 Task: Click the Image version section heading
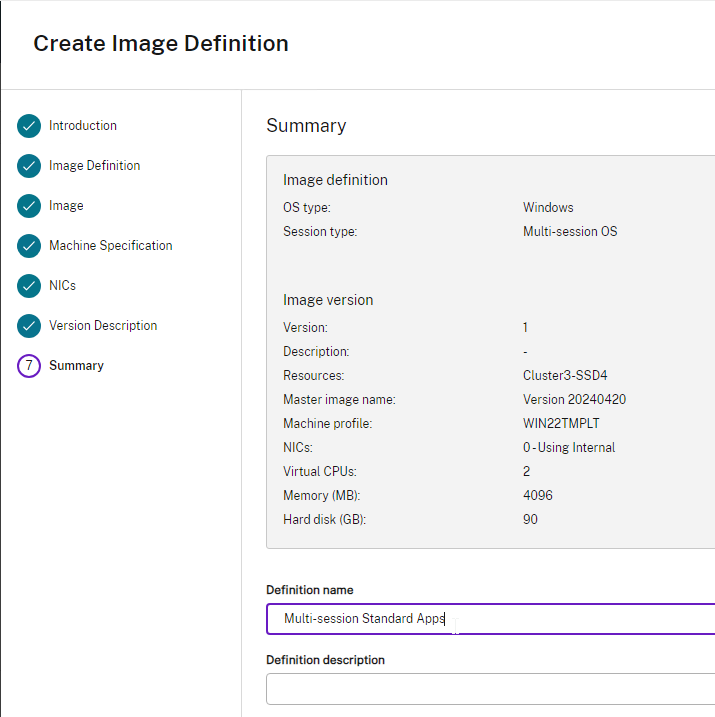pyautogui.click(x=328, y=300)
